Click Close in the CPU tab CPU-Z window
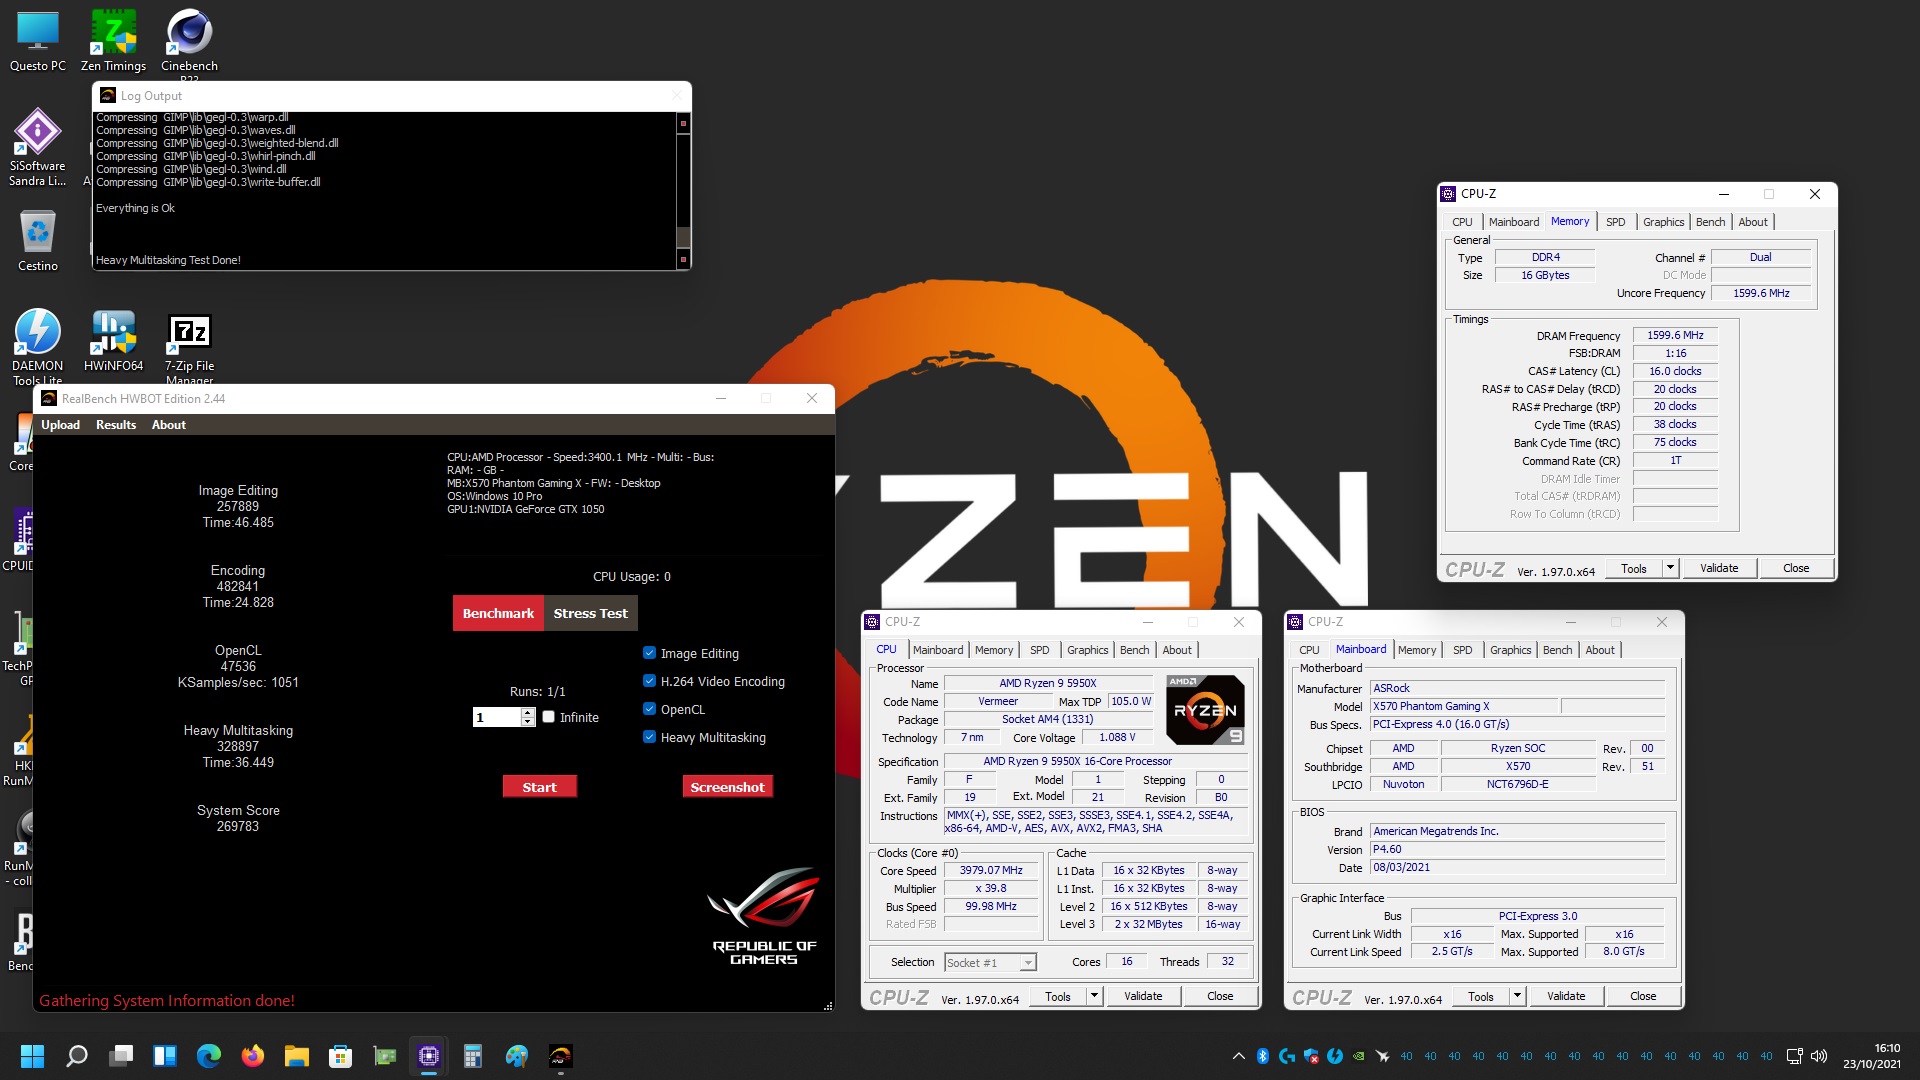This screenshot has width=1920, height=1080. [x=1219, y=996]
